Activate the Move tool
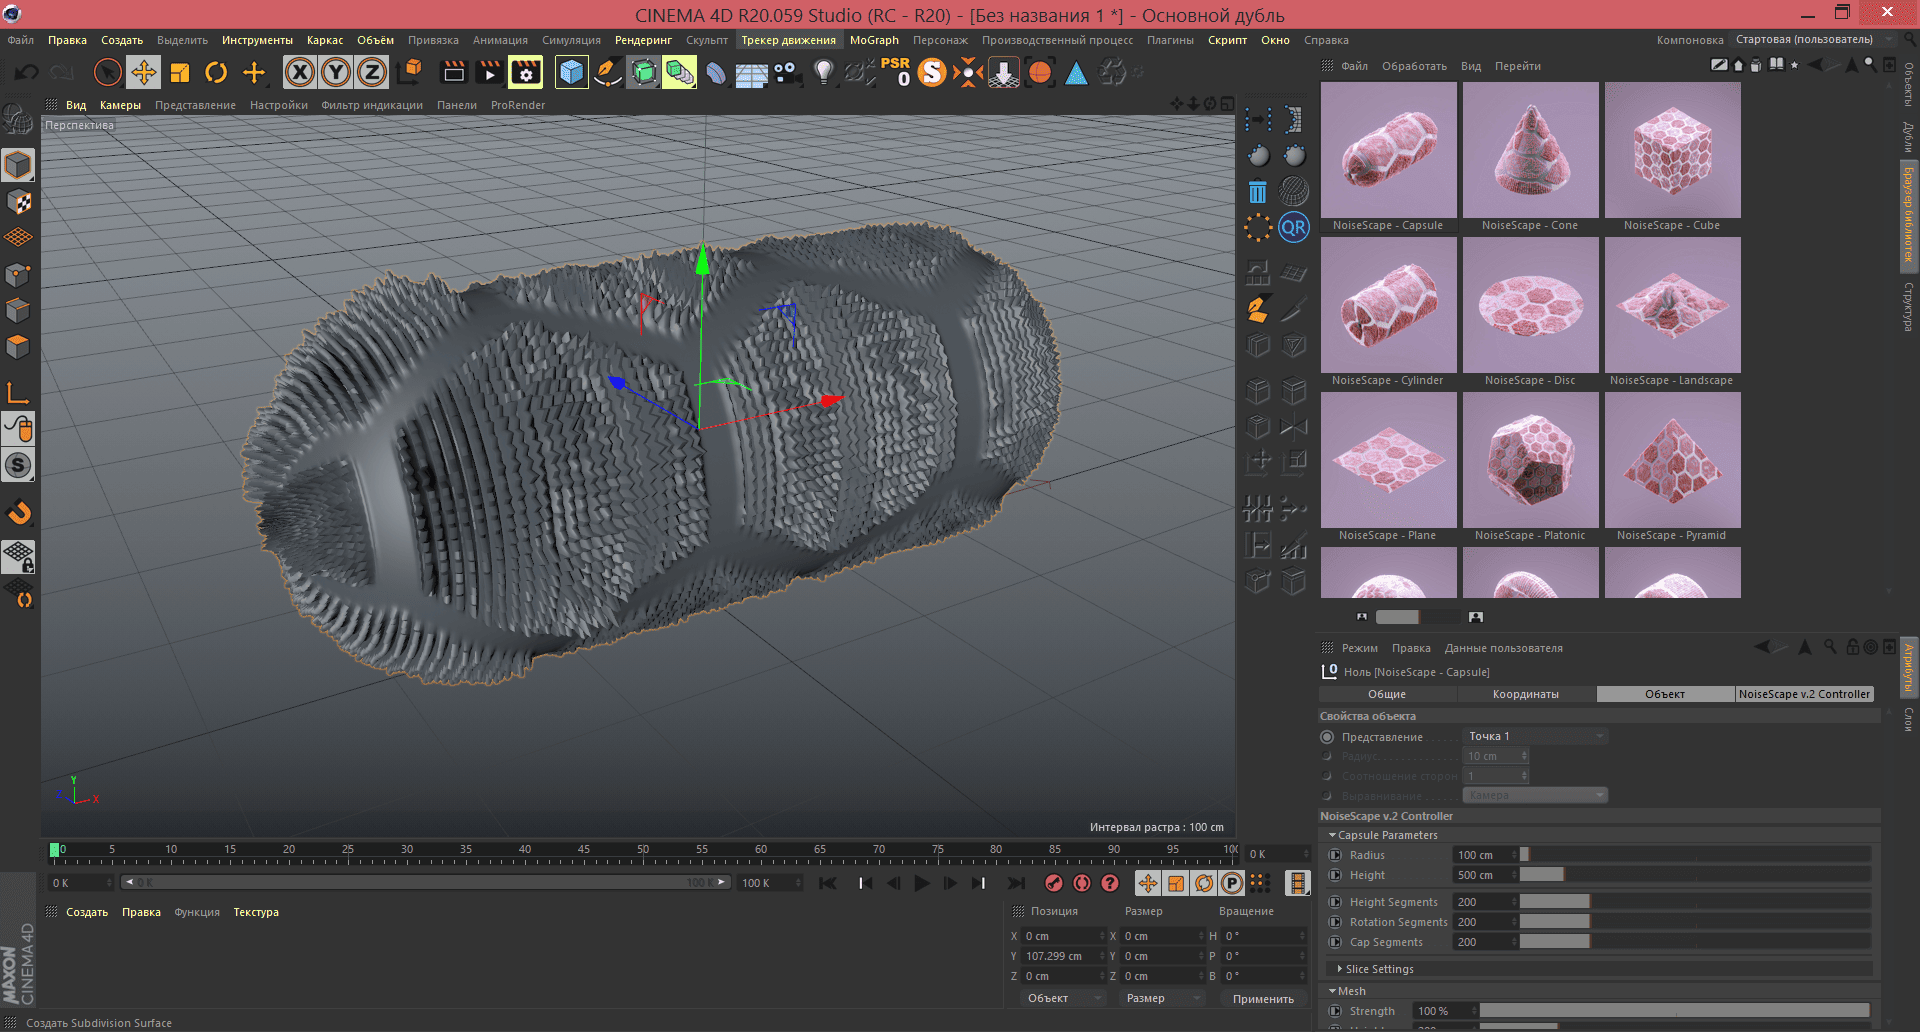The width and height of the screenshot is (1920, 1032). click(143, 72)
